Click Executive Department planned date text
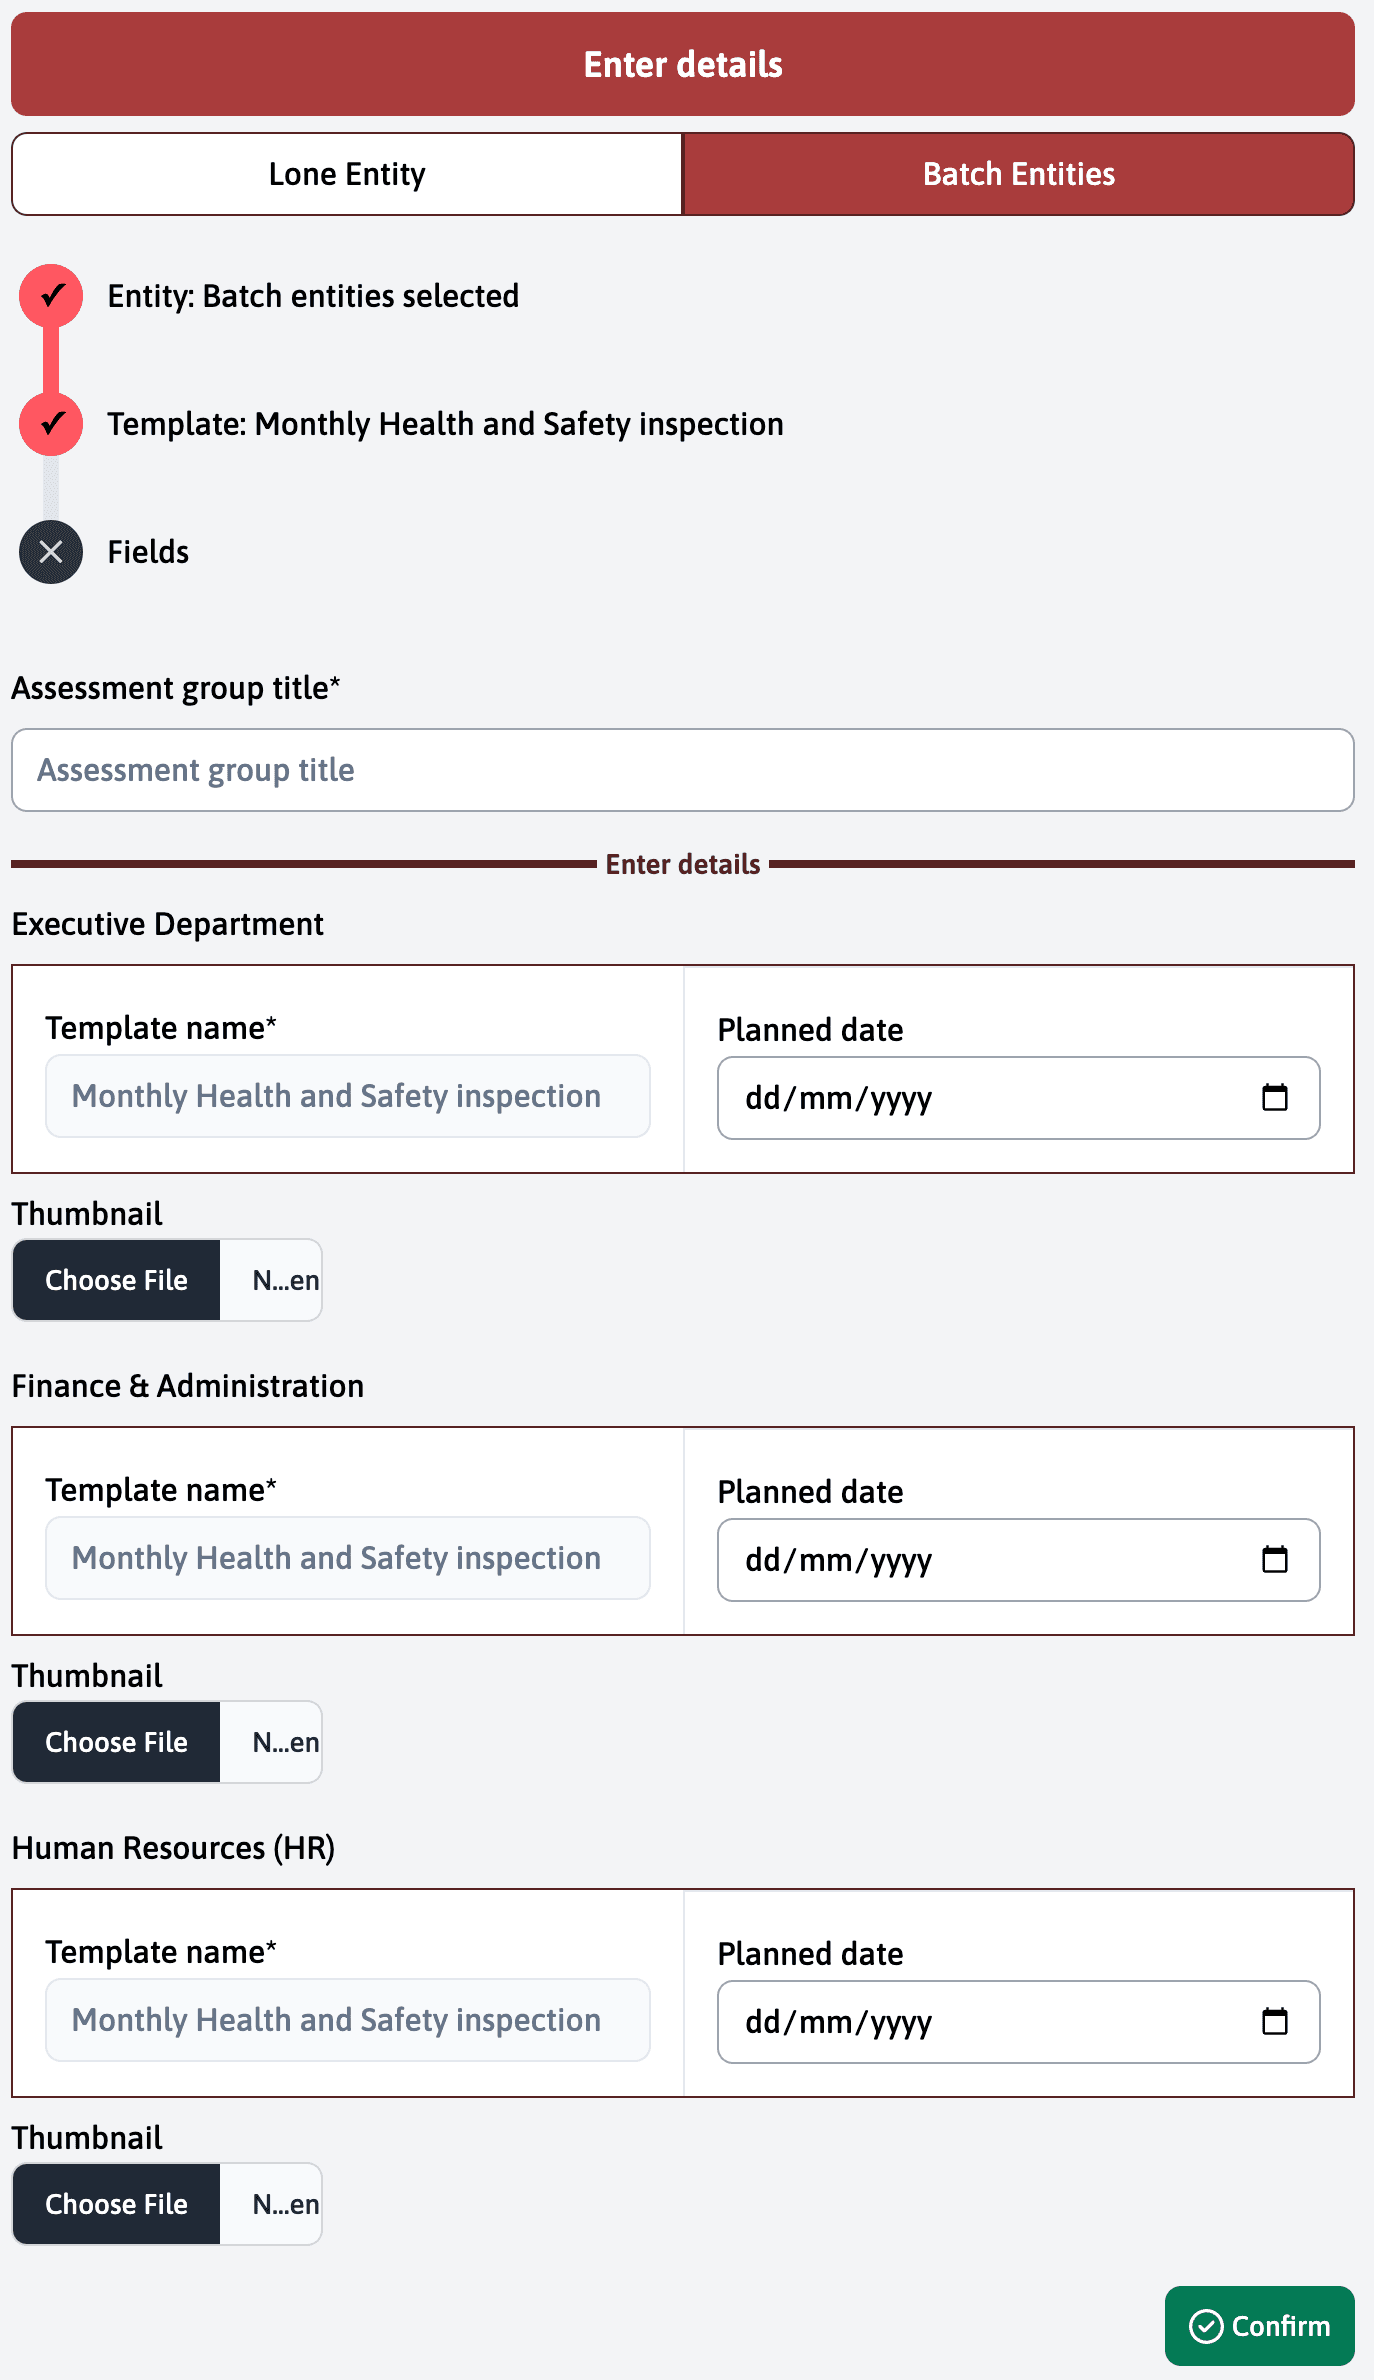1374x2380 pixels. [x=838, y=1098]
